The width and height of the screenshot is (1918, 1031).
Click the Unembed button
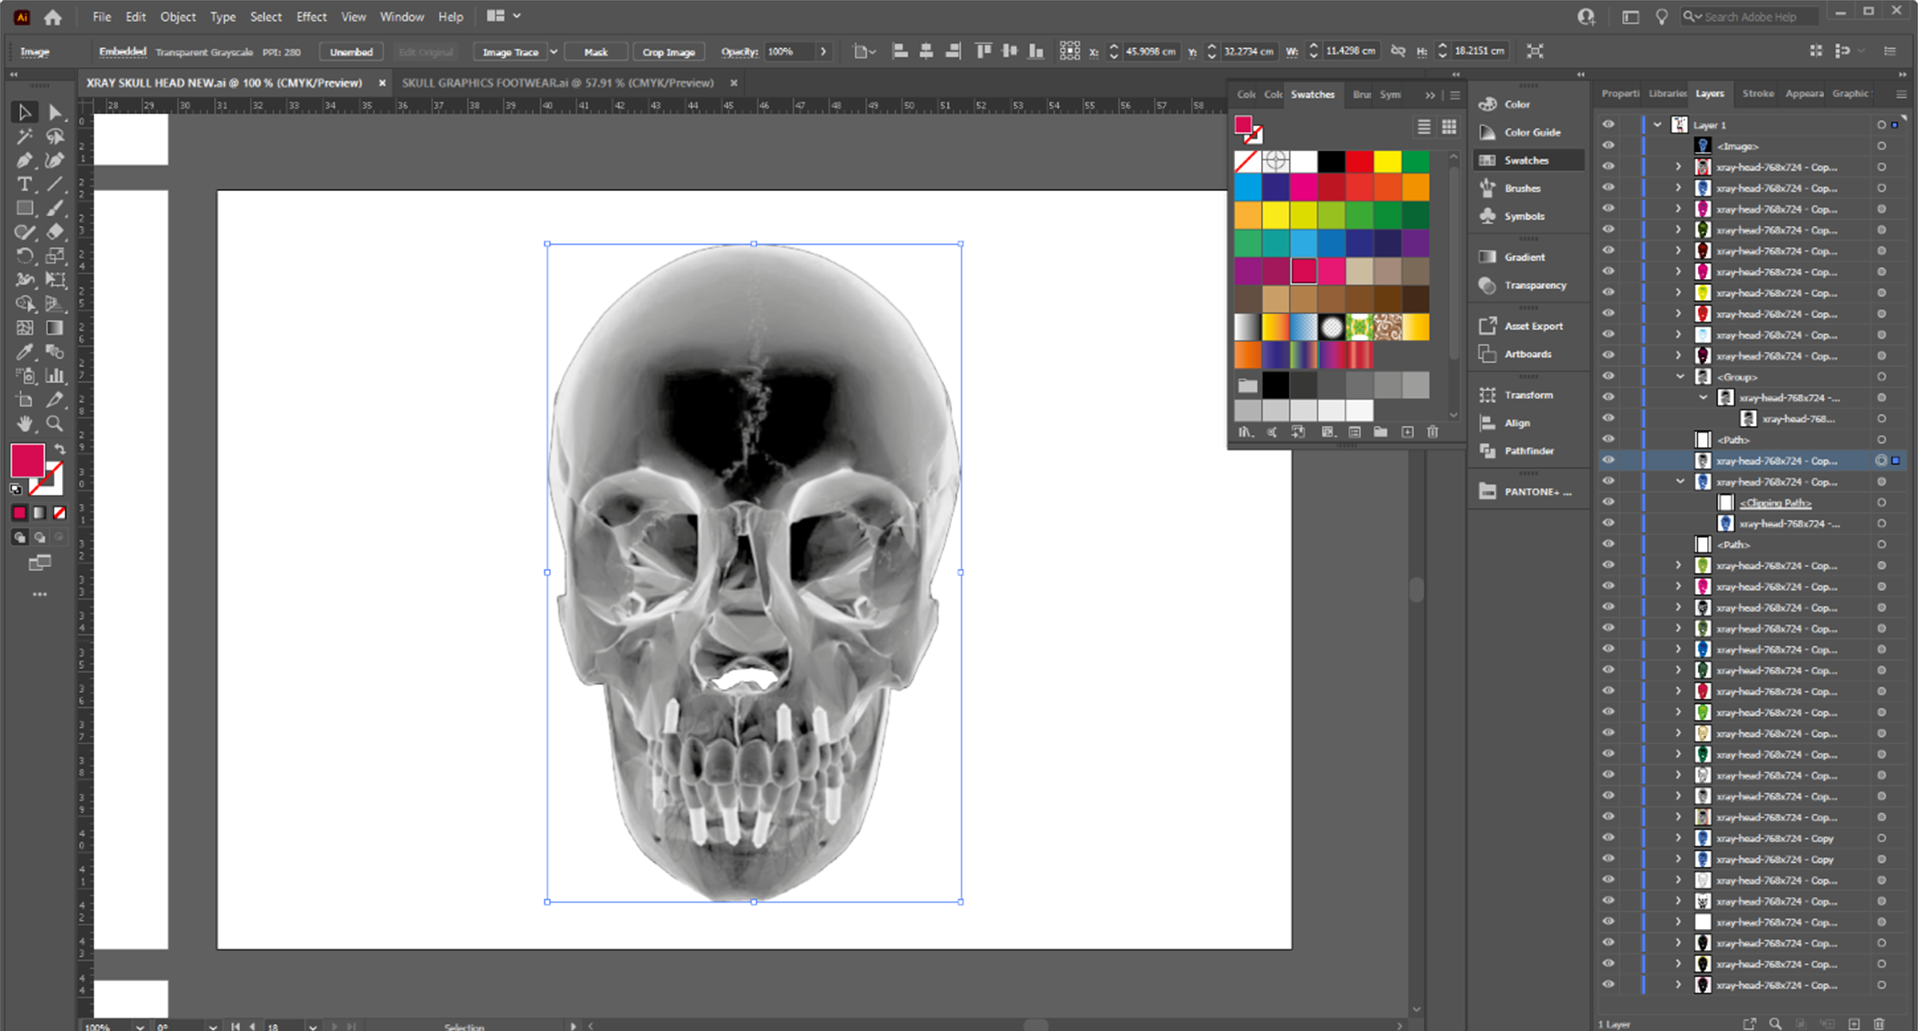point(350,51)
